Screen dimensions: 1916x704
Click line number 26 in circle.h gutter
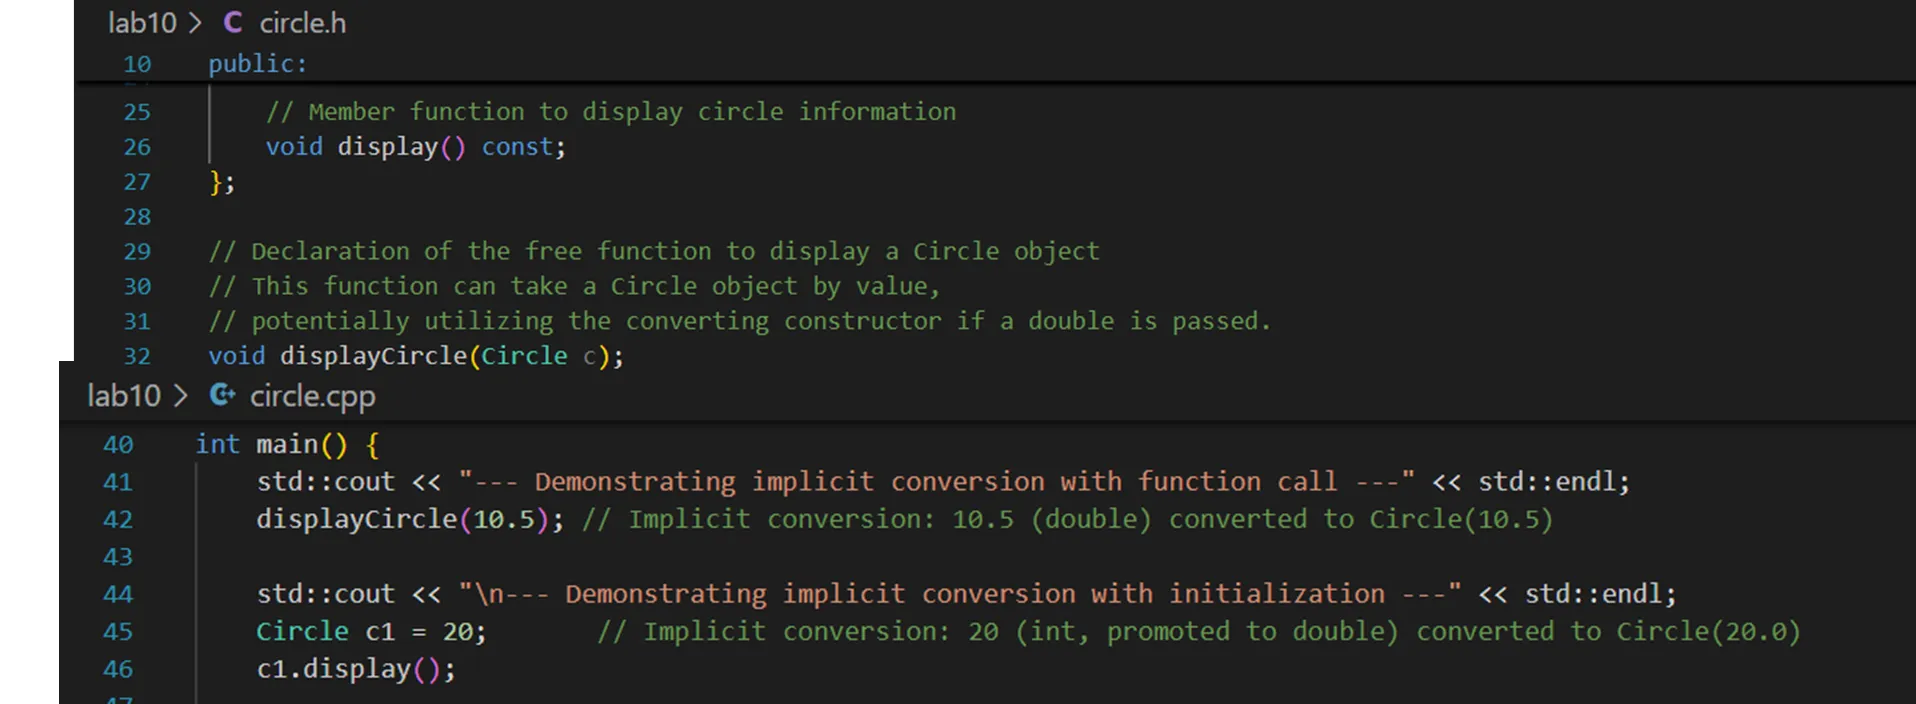137,147
